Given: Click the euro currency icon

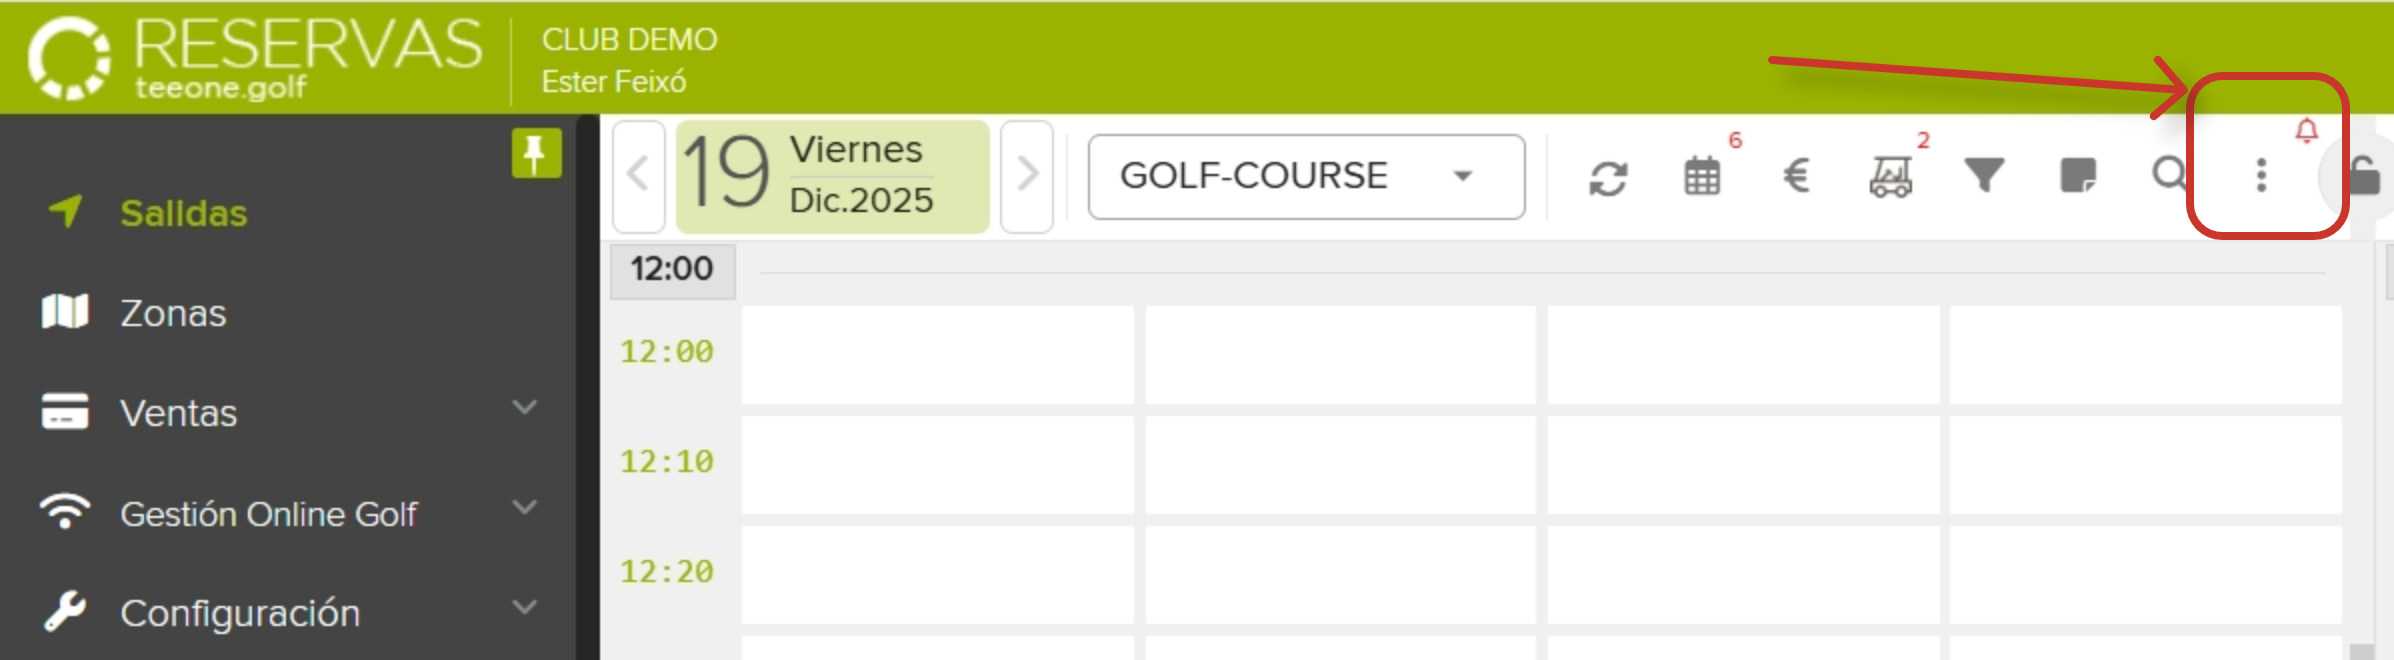Looking at the screenshot, I should (1796, 177).
